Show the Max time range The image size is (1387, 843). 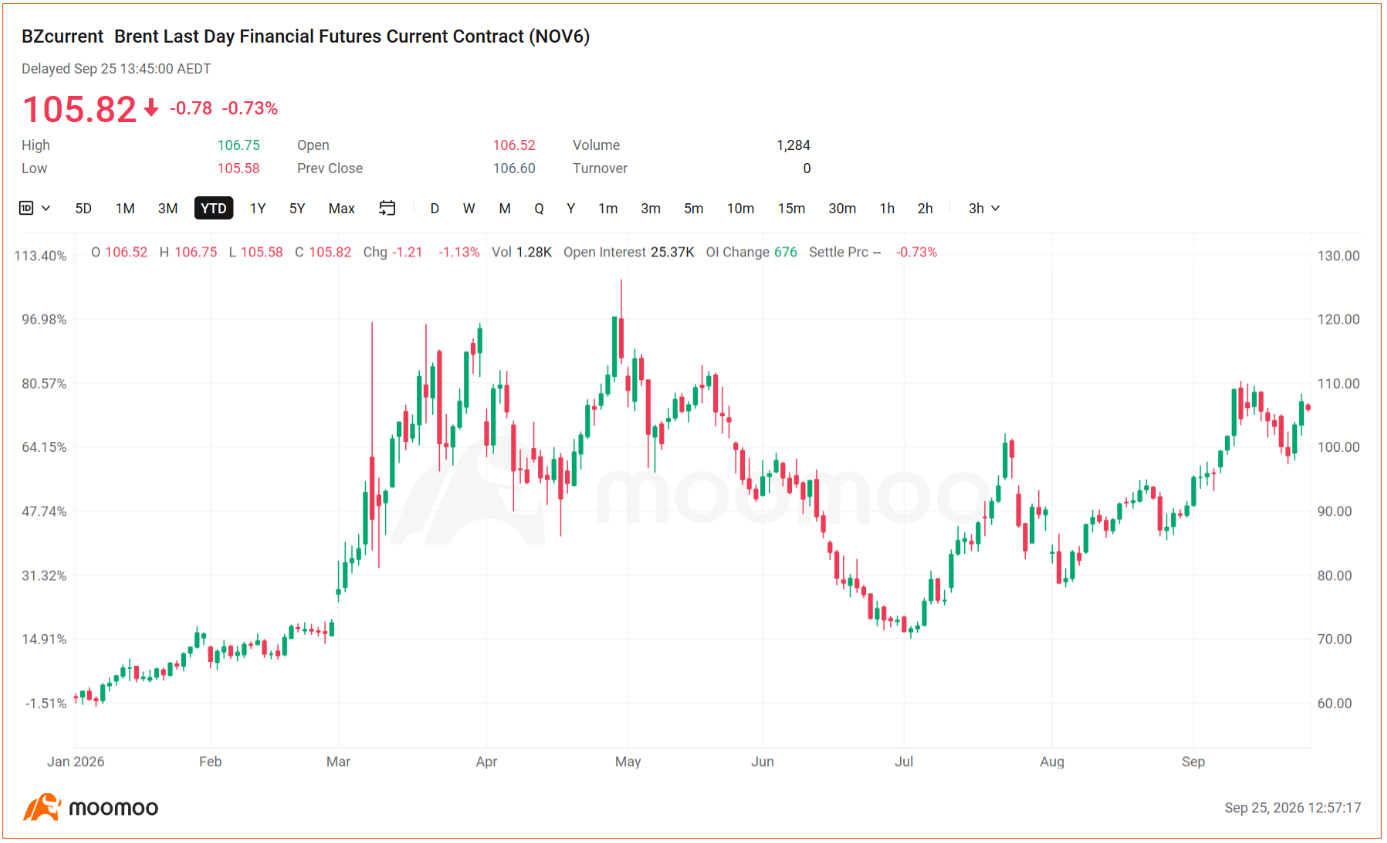pyautogui.click(x=342, y=208)
